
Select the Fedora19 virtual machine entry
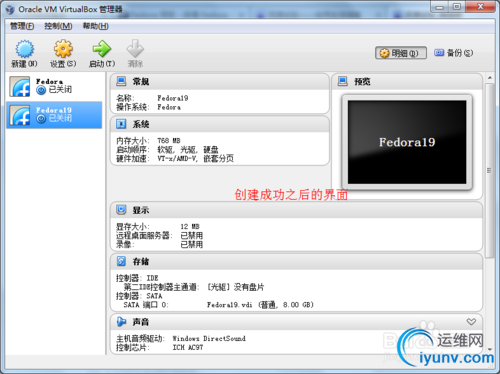[x=54, y=115]
